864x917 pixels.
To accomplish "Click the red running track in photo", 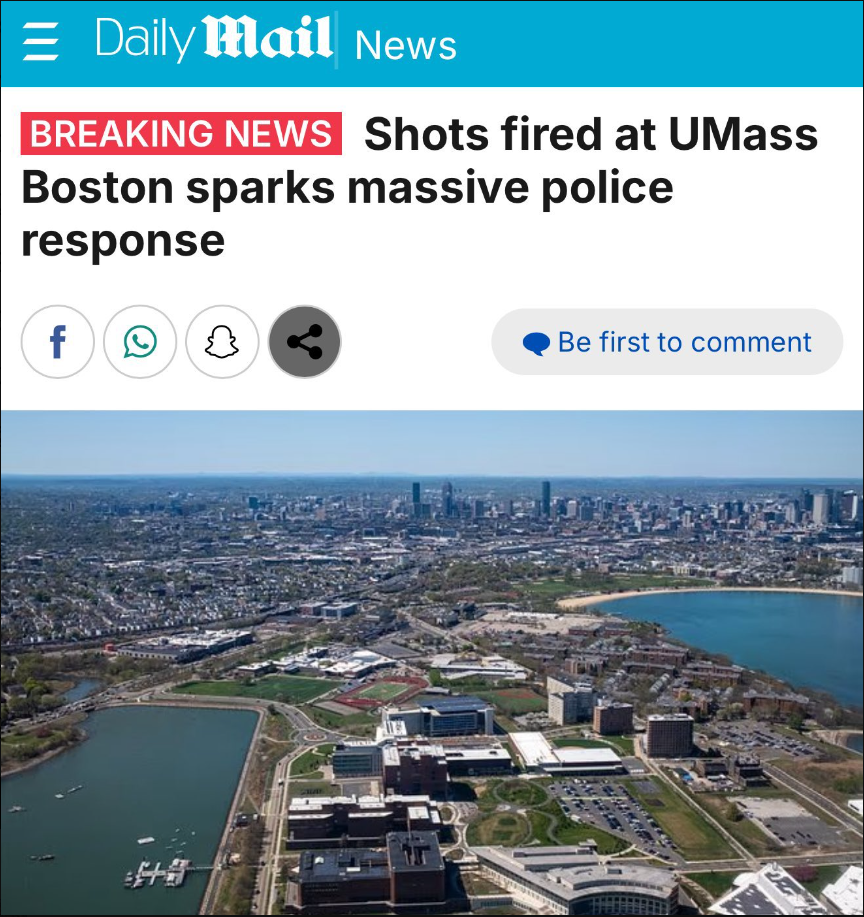I will pos(381,692).
